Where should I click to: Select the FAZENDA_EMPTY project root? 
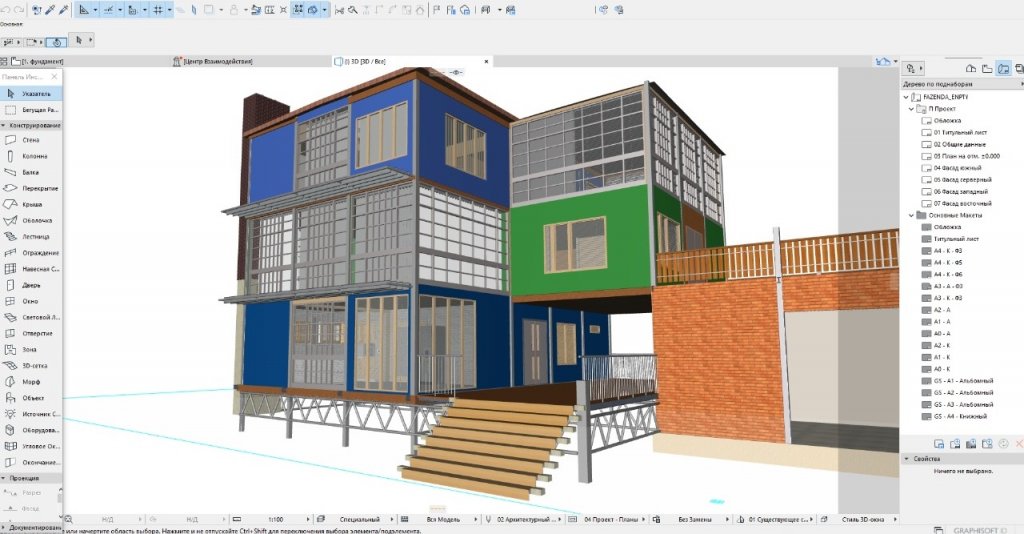[x=941, y=97]
